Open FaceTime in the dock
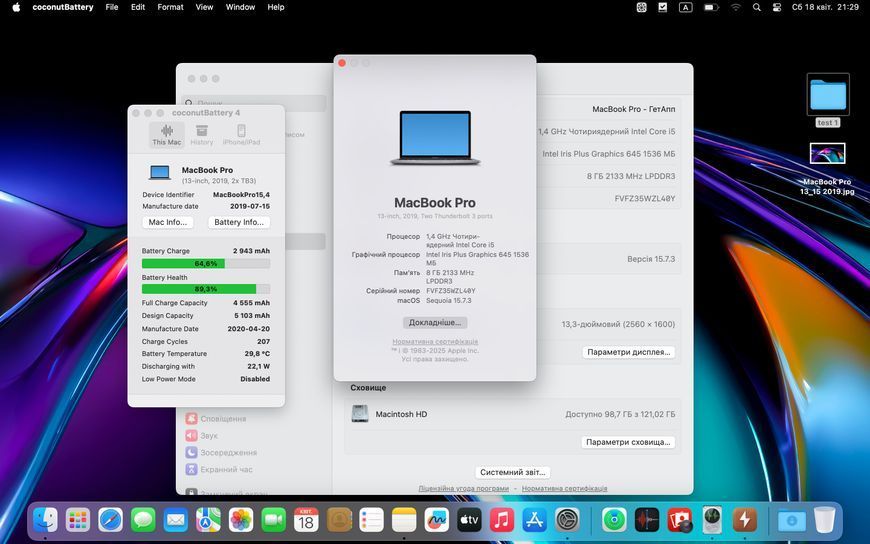Screen dimensions: 870x544 274,520
